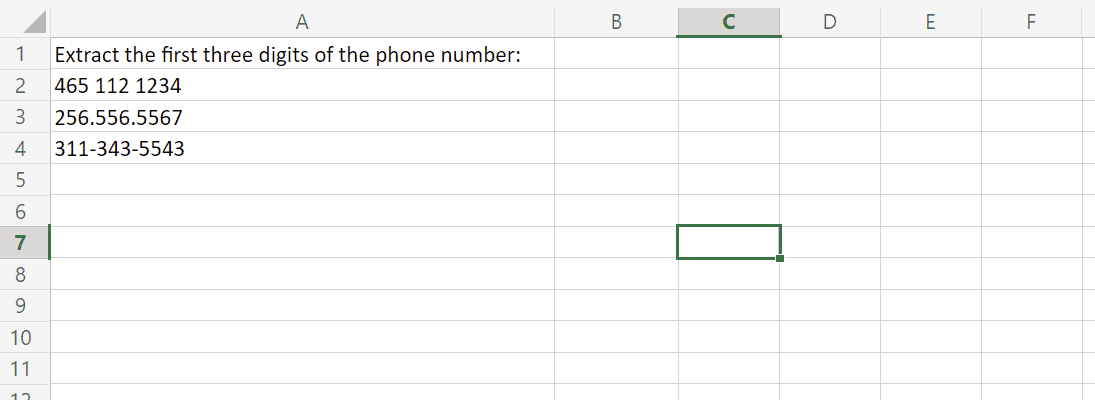Click the row 4 header
Image resolution: width=1095 pixels, height=400 pixels.
point(24,149)
